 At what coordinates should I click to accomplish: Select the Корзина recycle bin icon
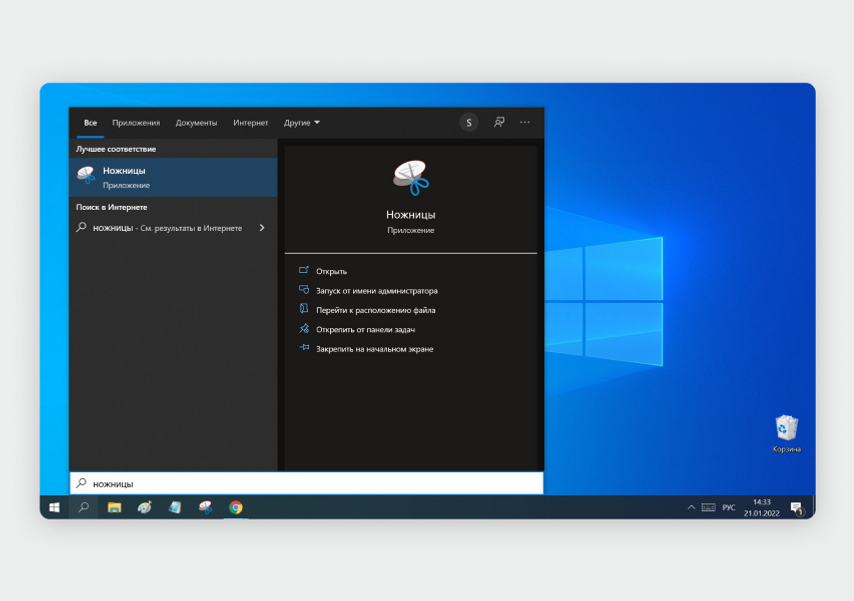click(x=786, y=434)
